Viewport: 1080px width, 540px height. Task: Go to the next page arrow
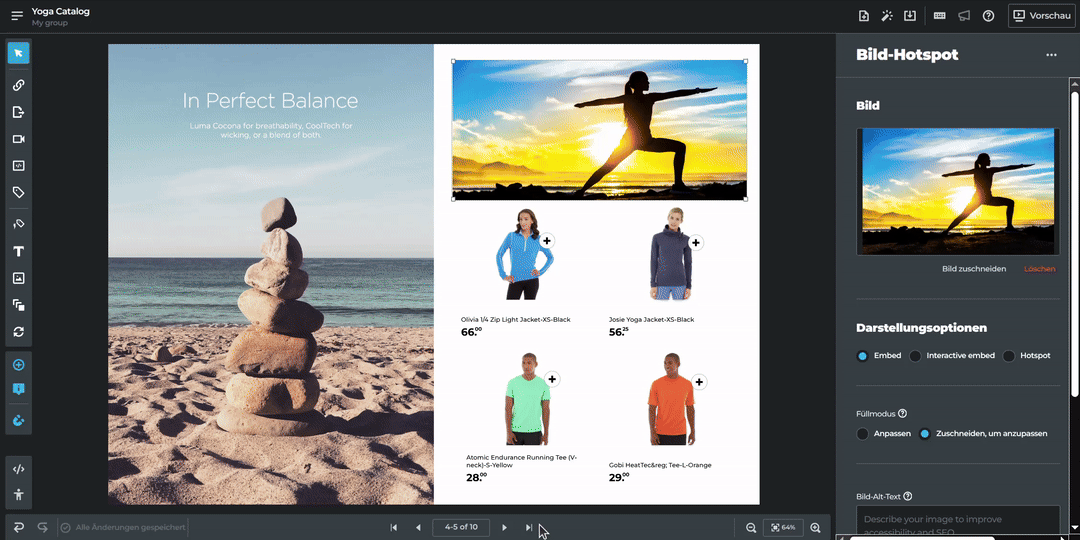coord(504,527)
